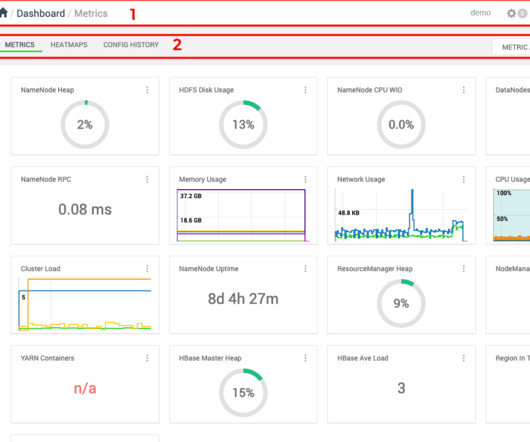Viewport: 530px width, 442px height.
Task: Open the HBase Ave Load widget options menu
Action: point(463,358)
